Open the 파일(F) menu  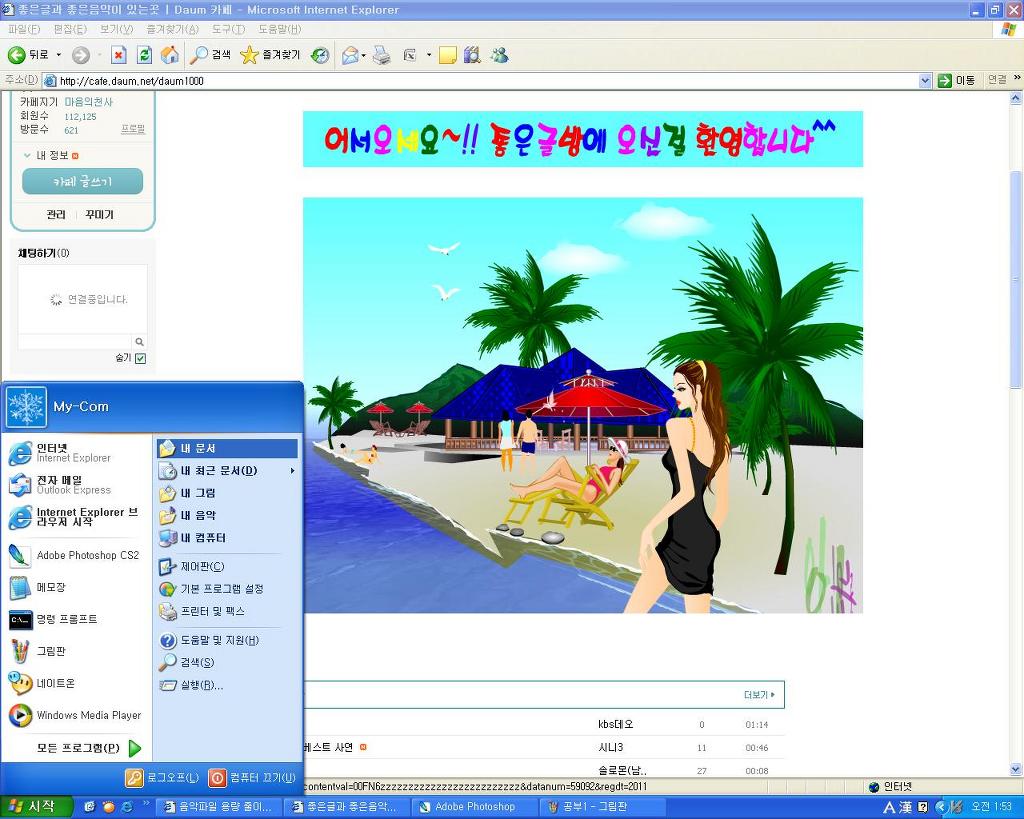(x=24, y=29)
